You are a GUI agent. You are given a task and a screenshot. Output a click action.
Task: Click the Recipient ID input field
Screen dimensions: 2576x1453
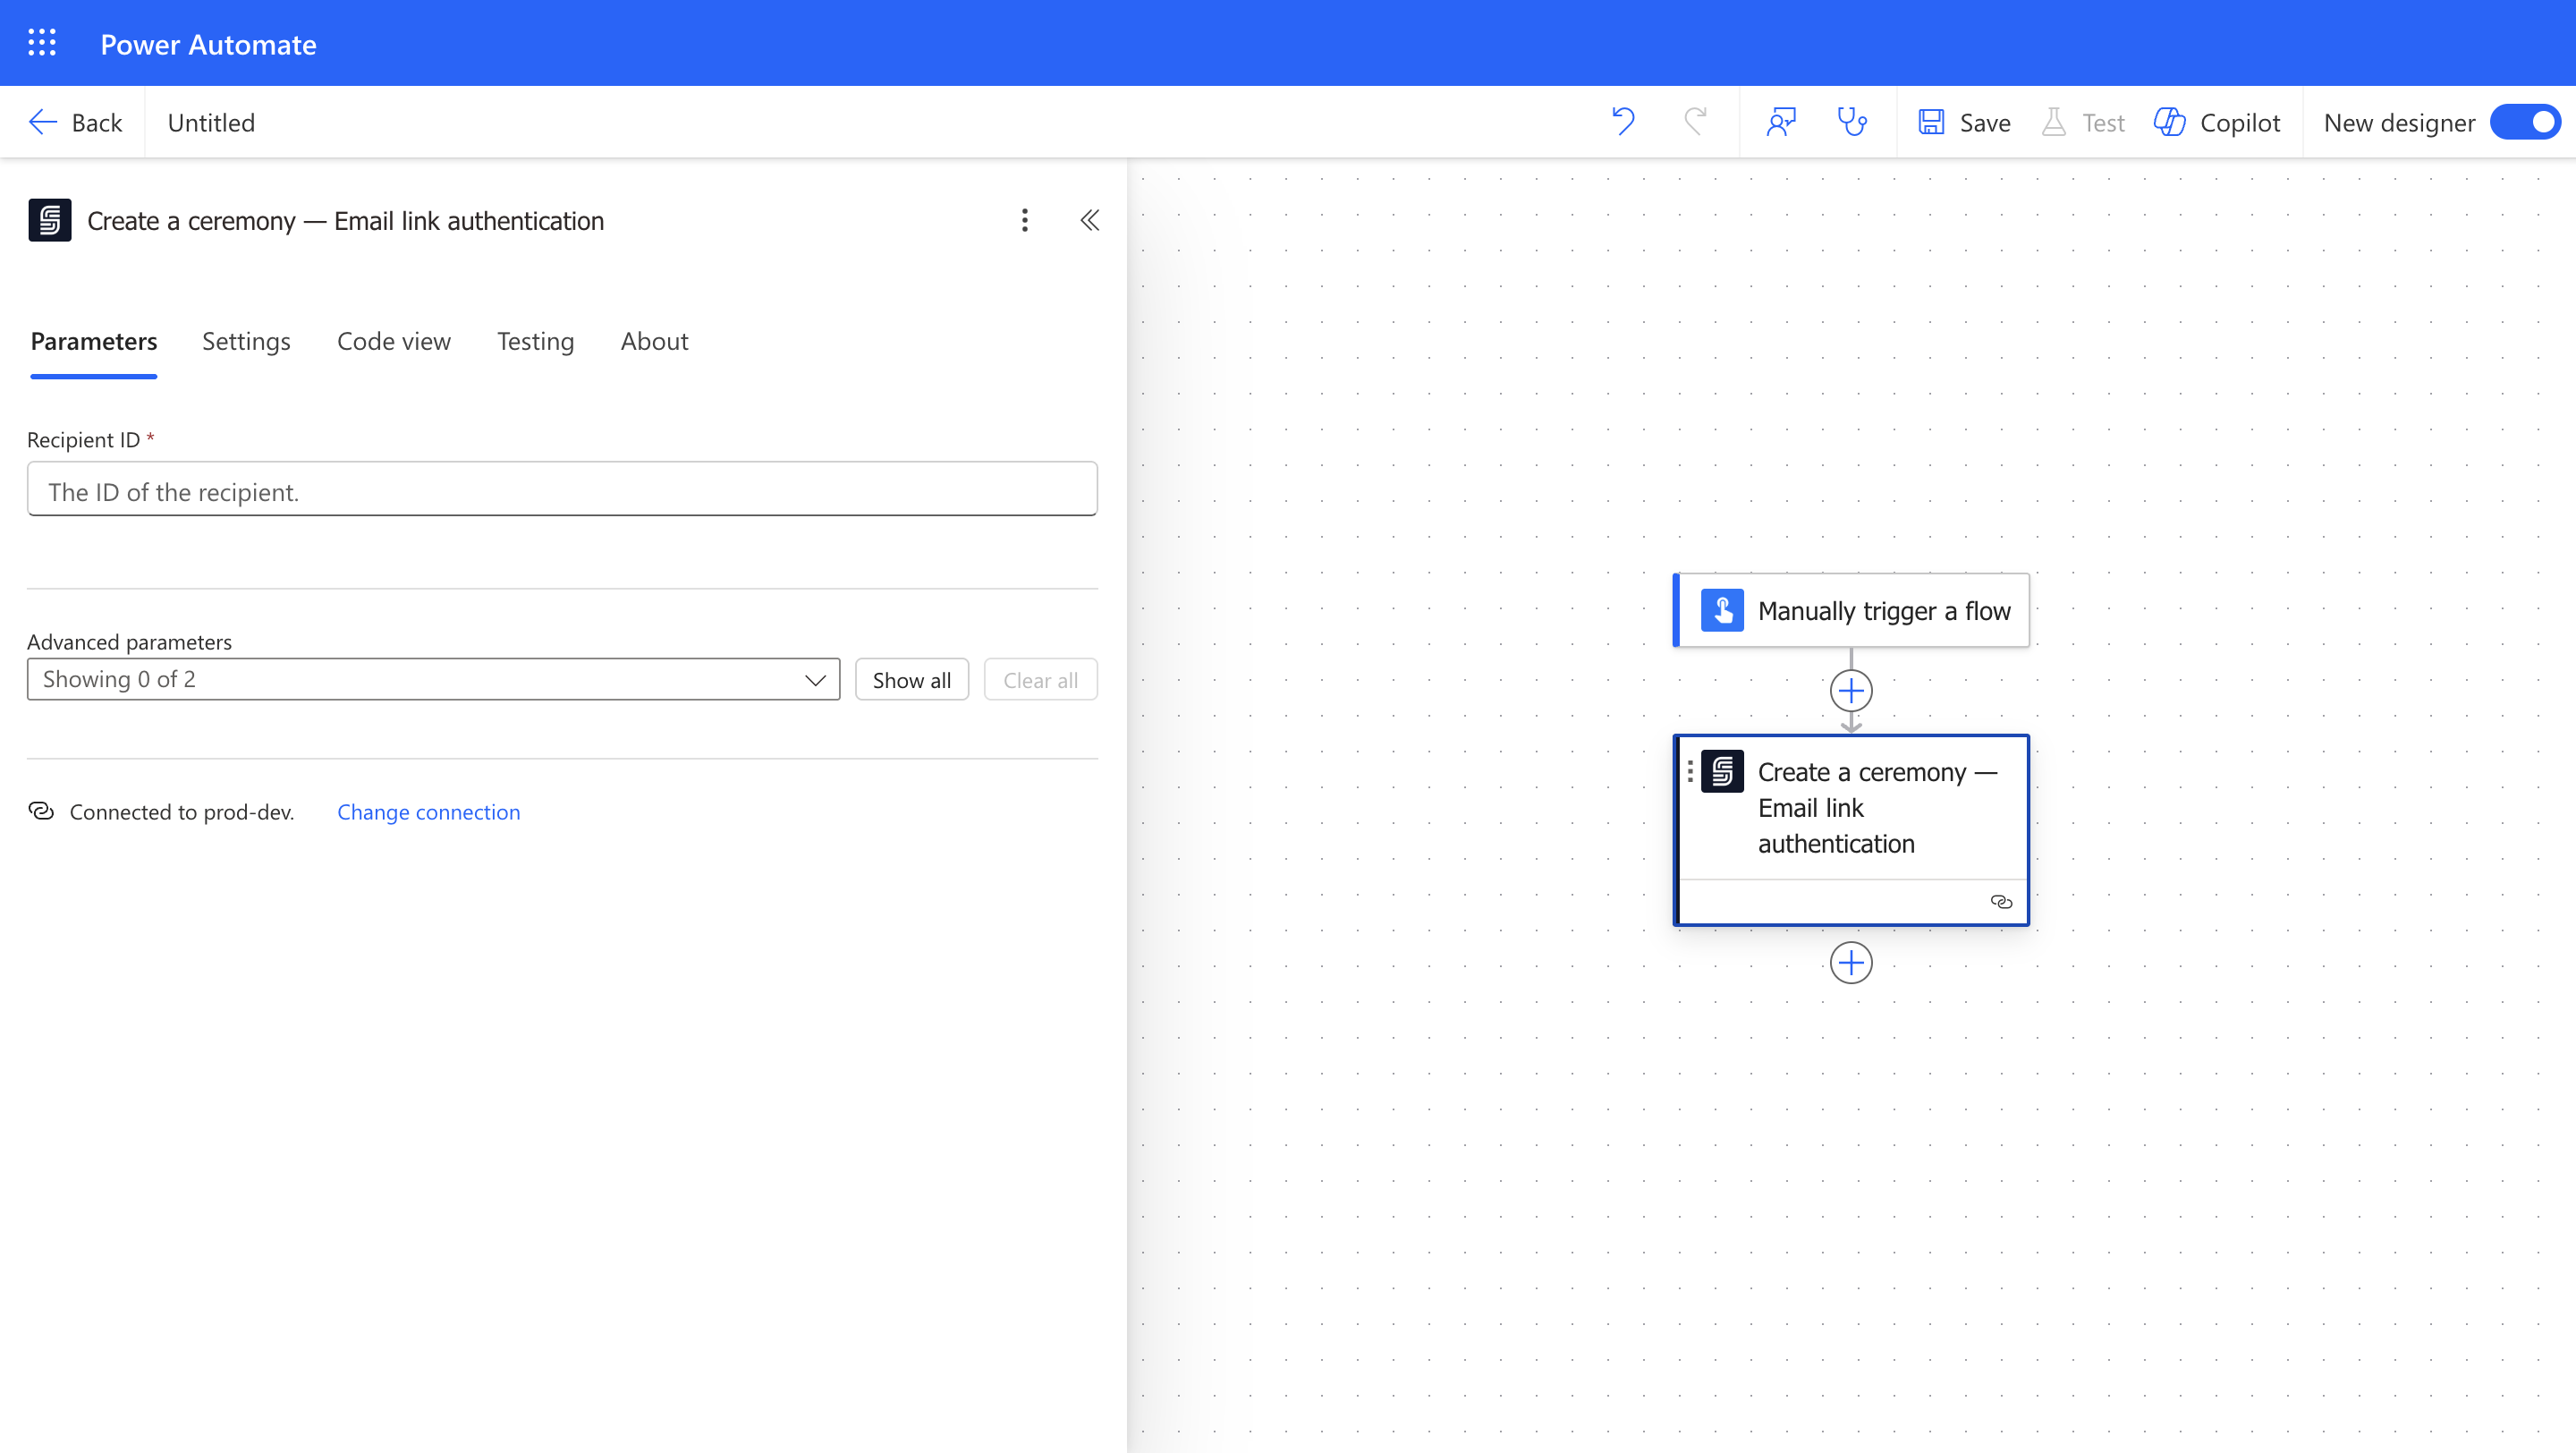[x=562, y=489]
